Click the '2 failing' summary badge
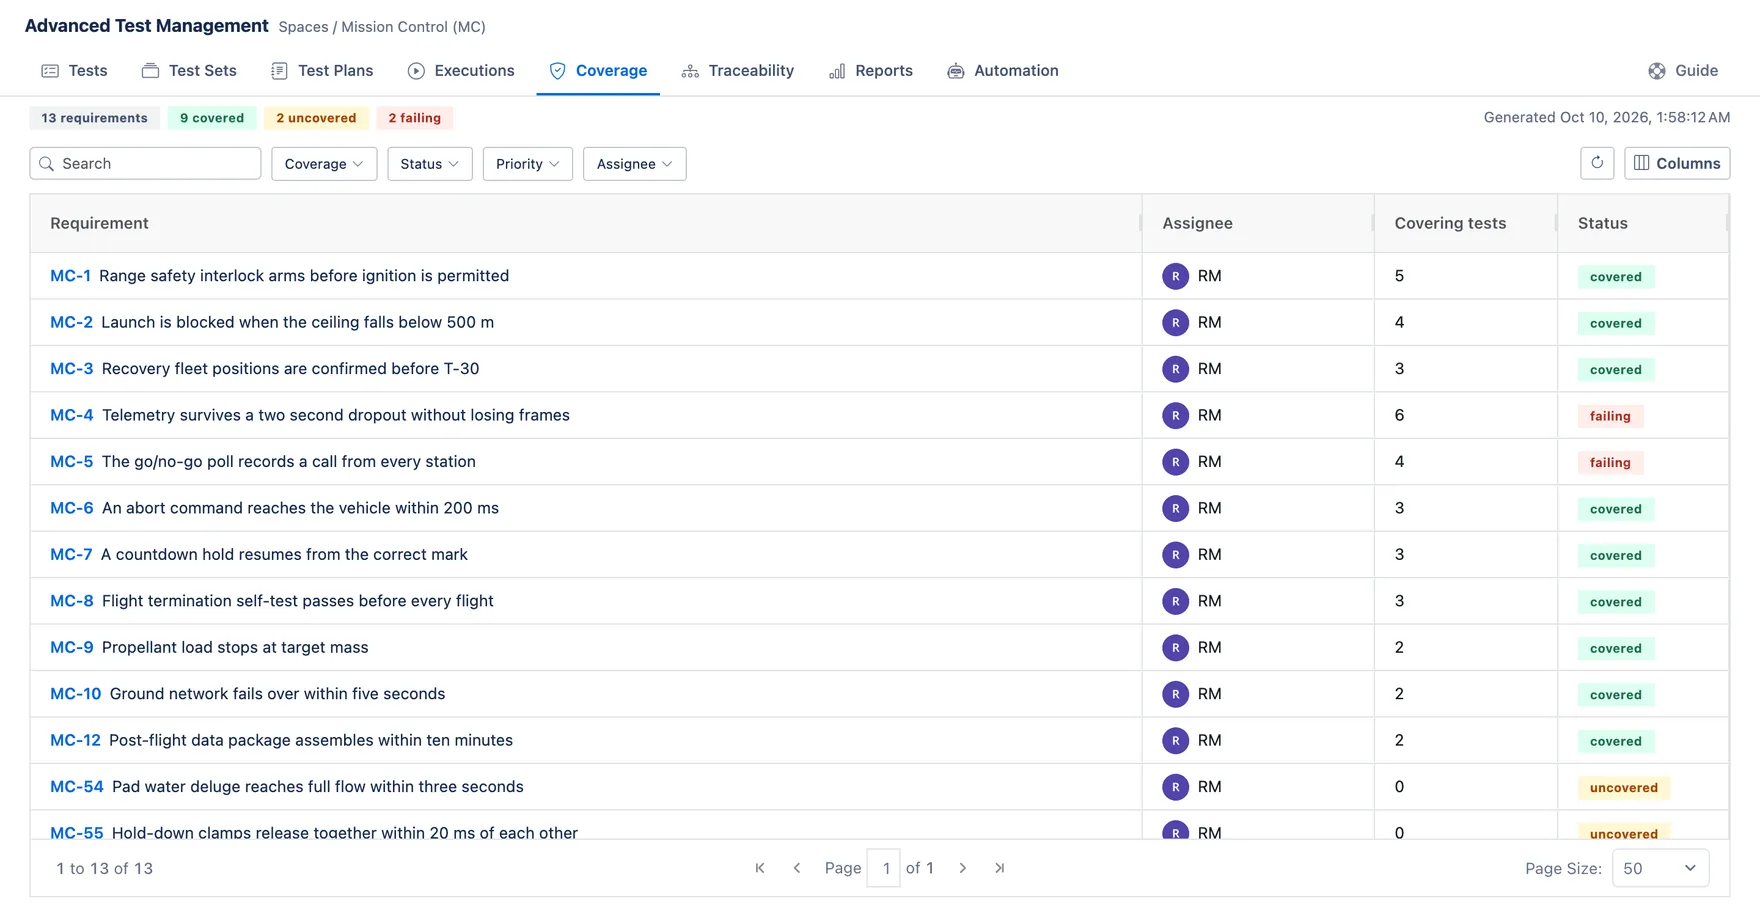This screenshot has height=912, width=1760. click(415, 118)
